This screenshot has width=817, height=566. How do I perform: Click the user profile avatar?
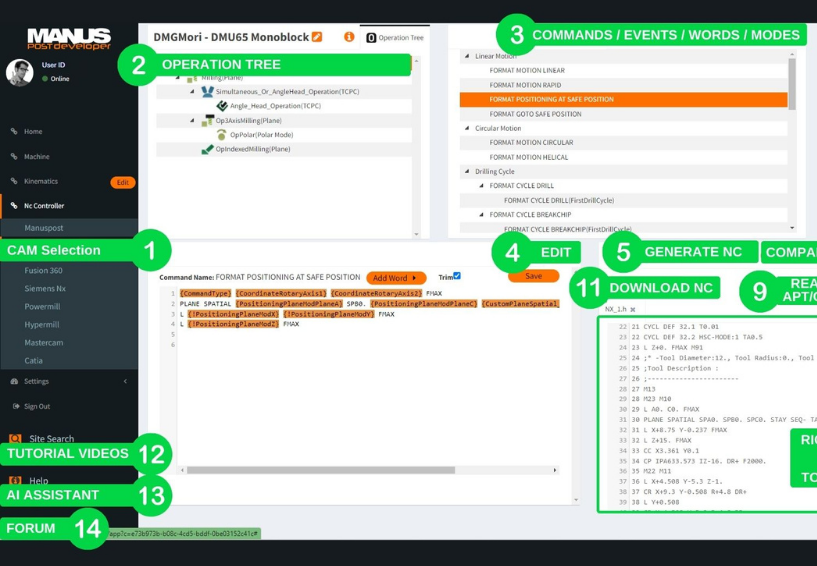click(20, 72)
